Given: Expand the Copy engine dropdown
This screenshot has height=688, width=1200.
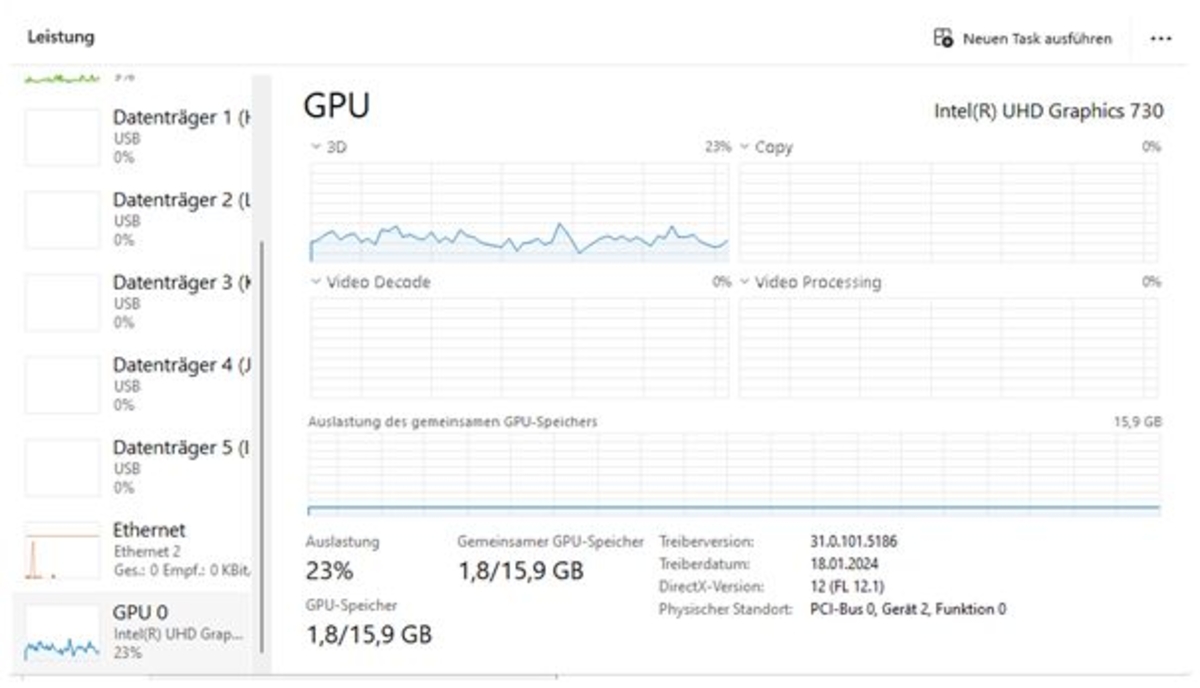Looking at the screenshot, I should [744, 147].
